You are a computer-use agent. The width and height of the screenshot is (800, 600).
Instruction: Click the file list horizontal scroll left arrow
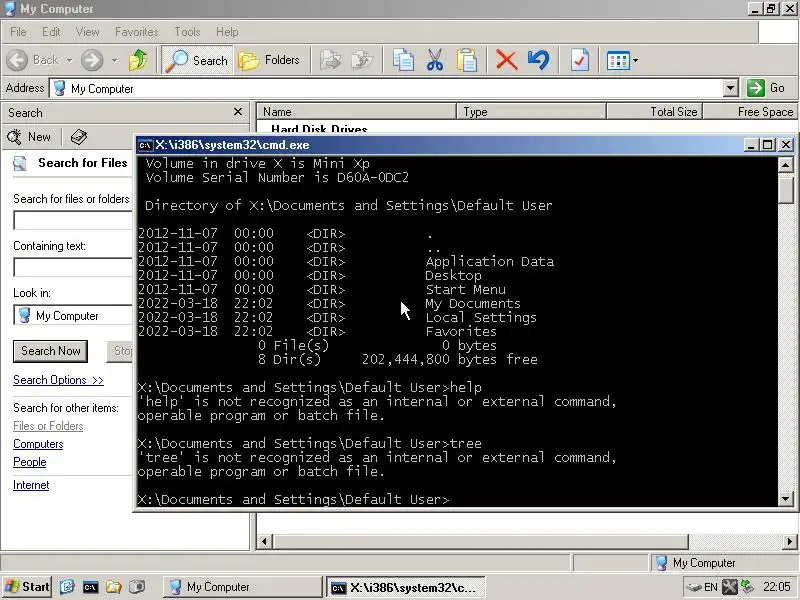pos(264,541)
